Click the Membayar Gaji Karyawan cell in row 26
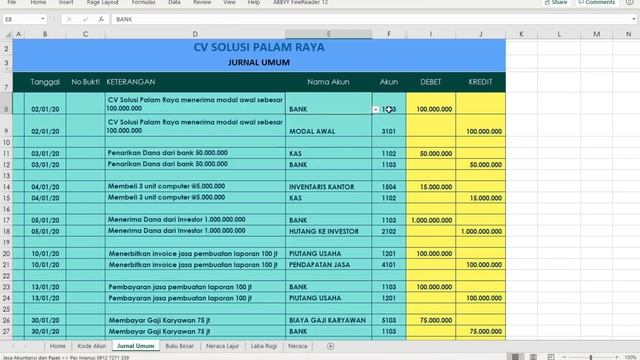This screenshot has width=640, height=360. click(195, 320)
